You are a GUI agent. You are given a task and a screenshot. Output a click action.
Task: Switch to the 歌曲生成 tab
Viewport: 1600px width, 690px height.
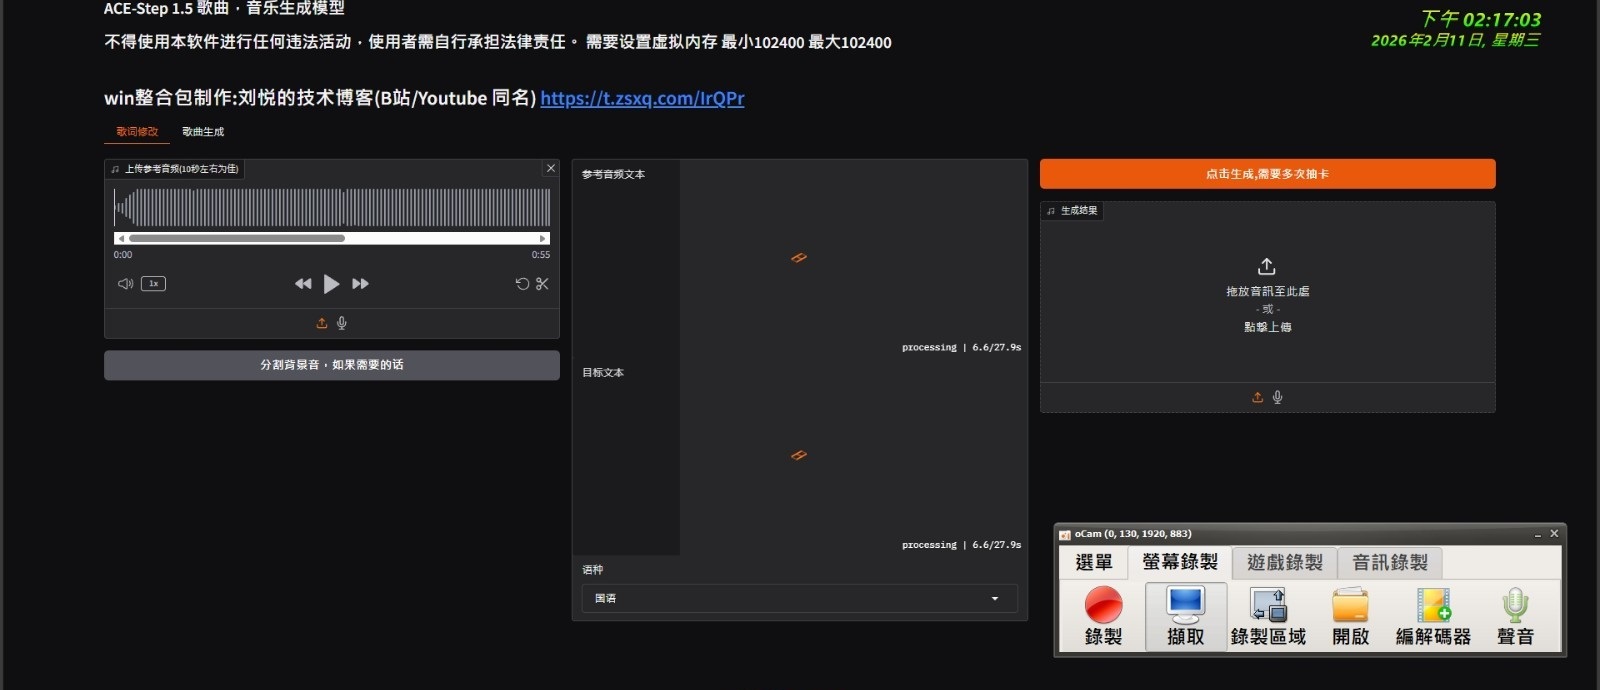pyautogui.click(x=203, y=132)
